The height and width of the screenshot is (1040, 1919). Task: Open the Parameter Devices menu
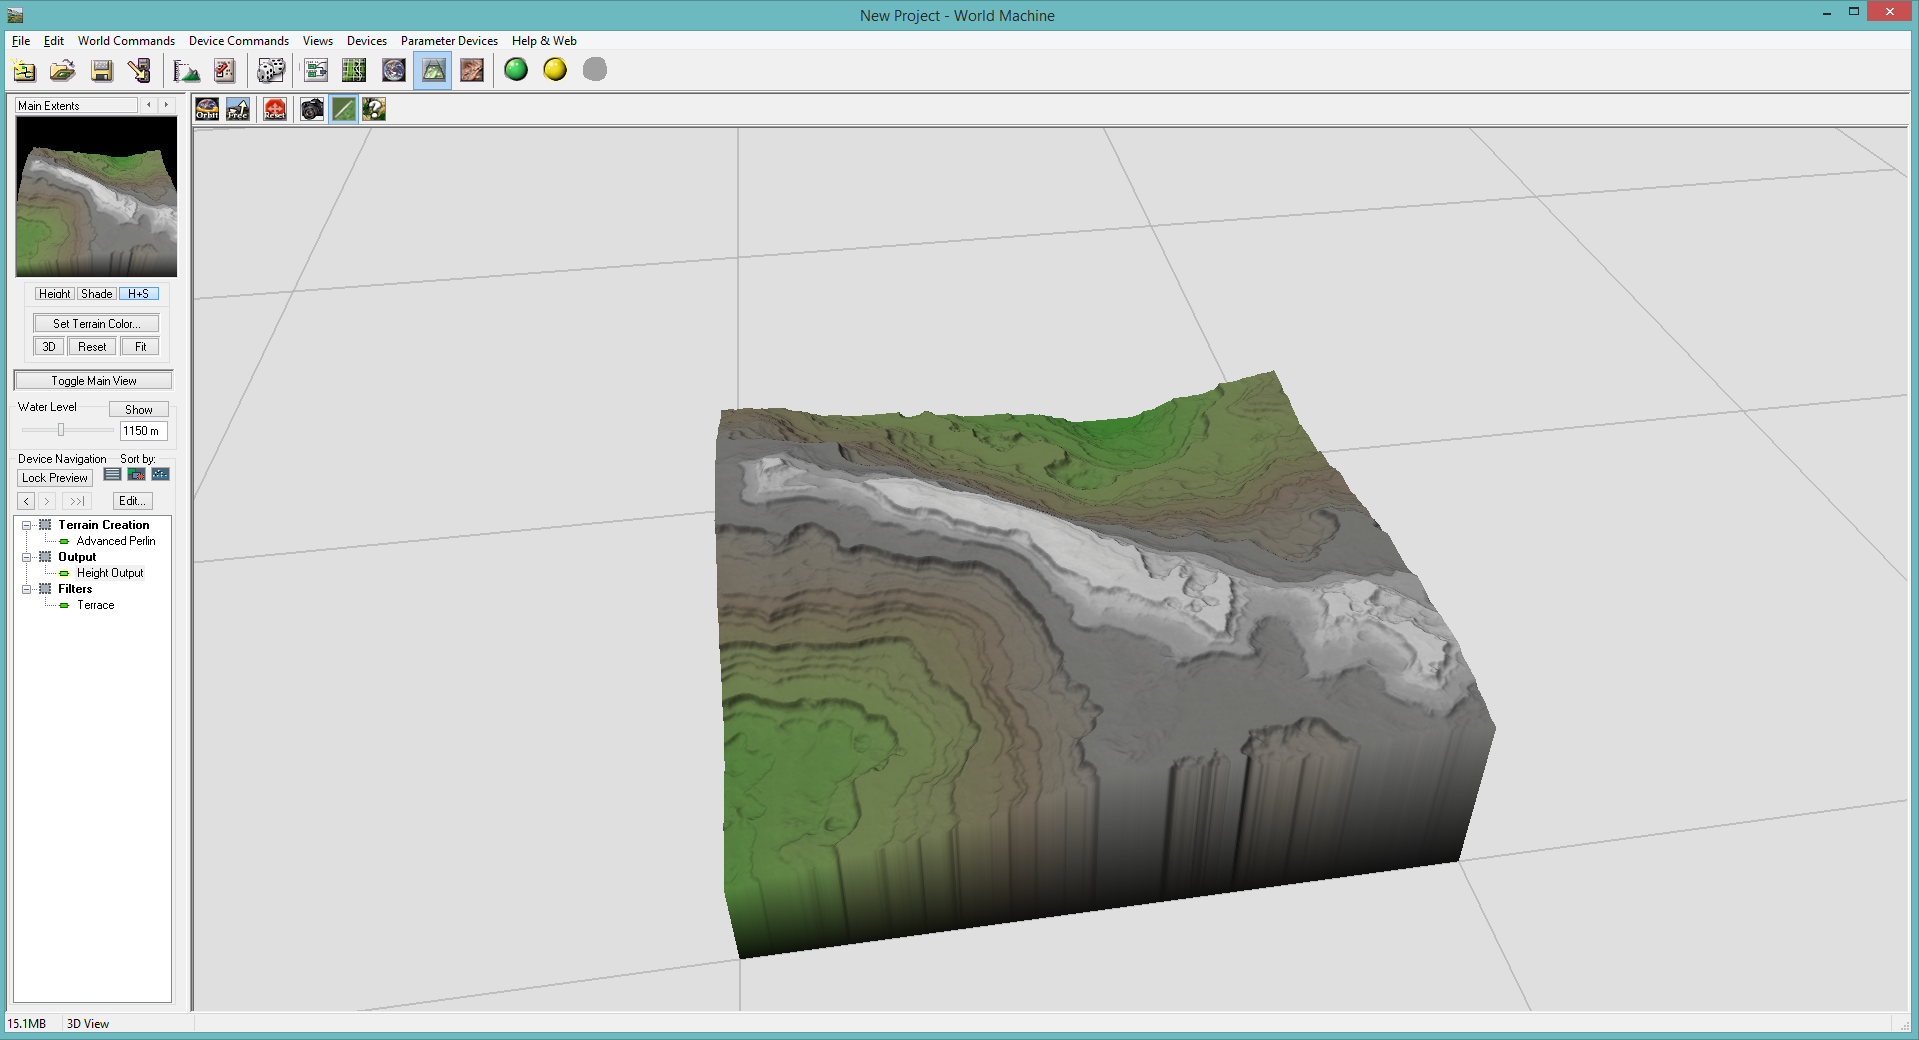click(449, 41)
